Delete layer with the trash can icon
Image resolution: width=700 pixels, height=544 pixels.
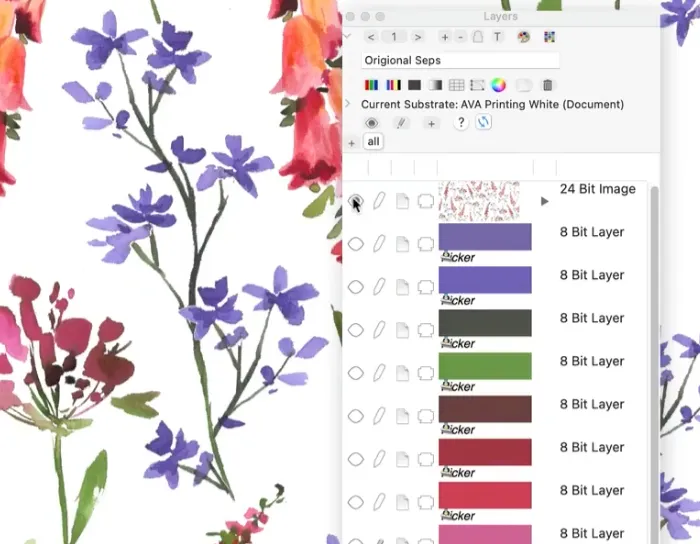[x=548, y=85]
